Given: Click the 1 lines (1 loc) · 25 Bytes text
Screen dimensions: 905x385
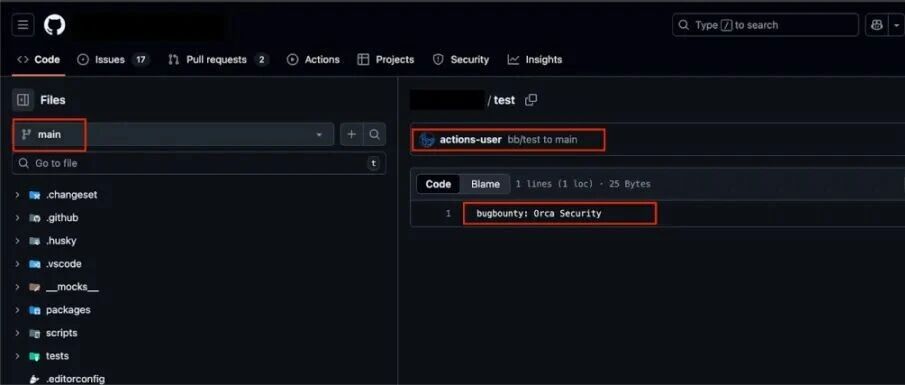Looking at the screenshot, I should click(x=583, y=184).
